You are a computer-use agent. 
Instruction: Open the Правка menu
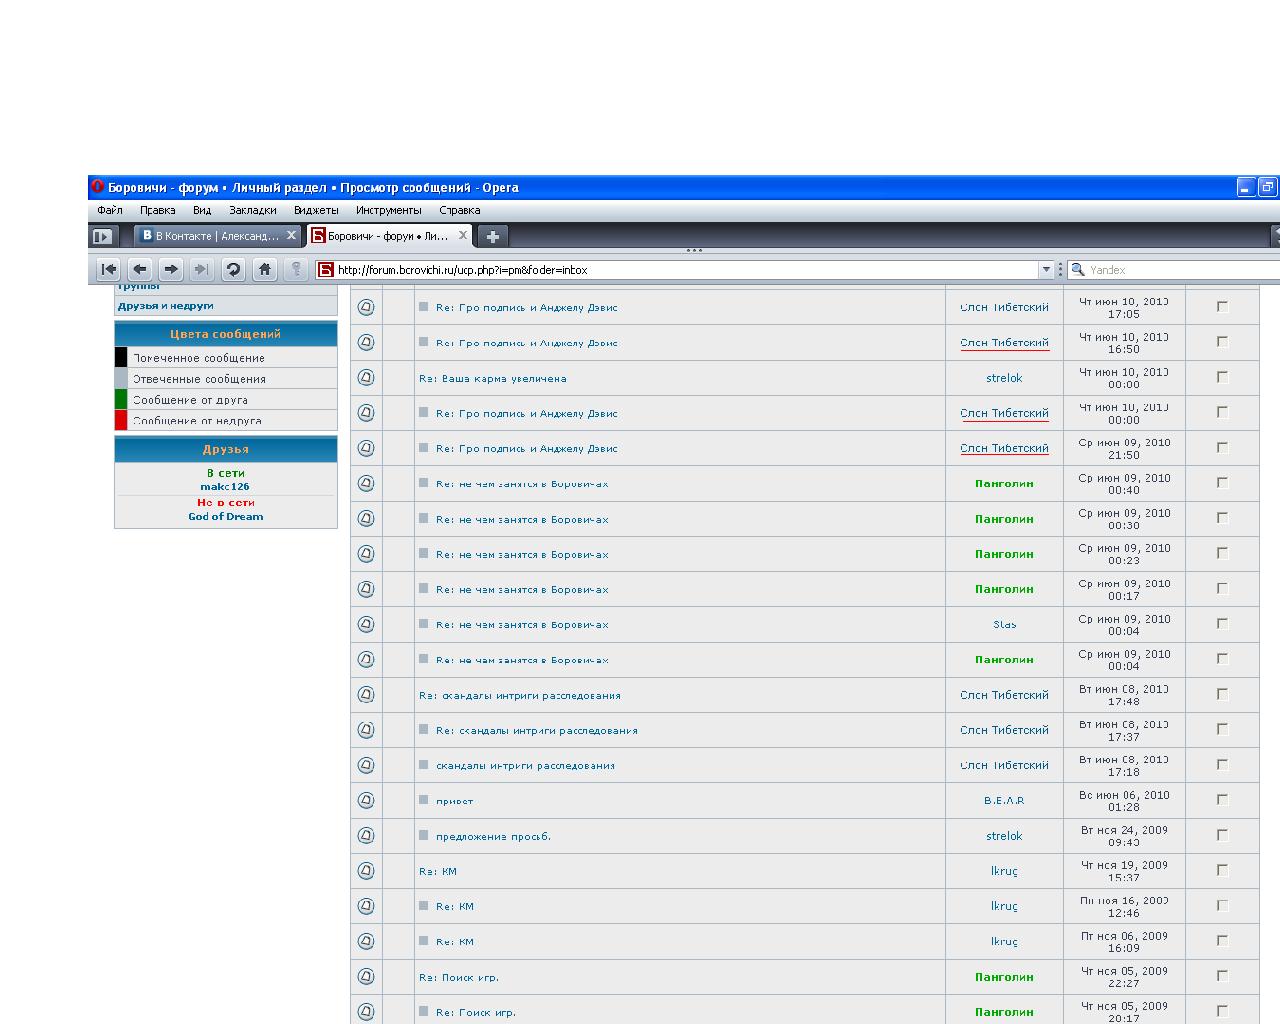(x=158, y=210)
